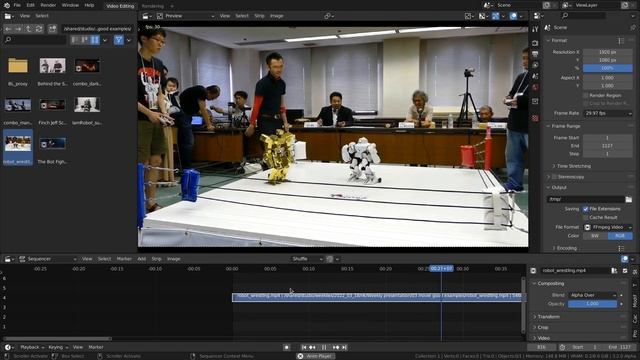
Task: Adjust the strip Opacity slider
Action: [592, 304]
